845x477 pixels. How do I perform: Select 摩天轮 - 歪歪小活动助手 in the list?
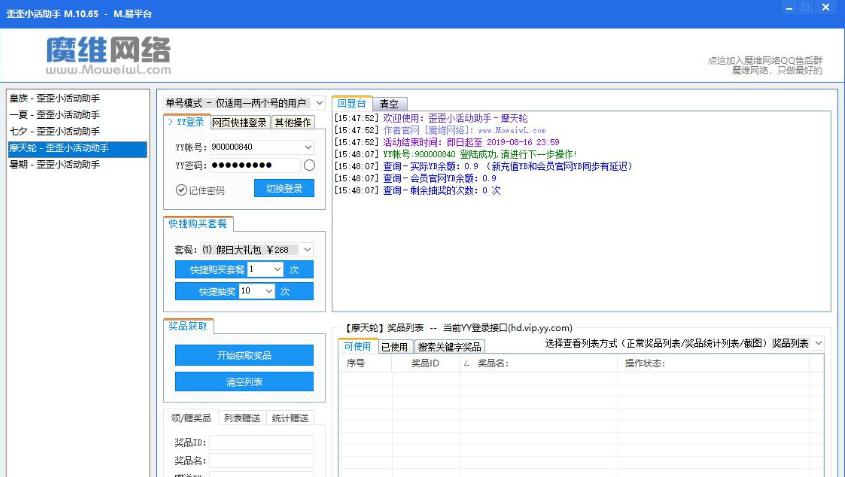click(77, 148)
